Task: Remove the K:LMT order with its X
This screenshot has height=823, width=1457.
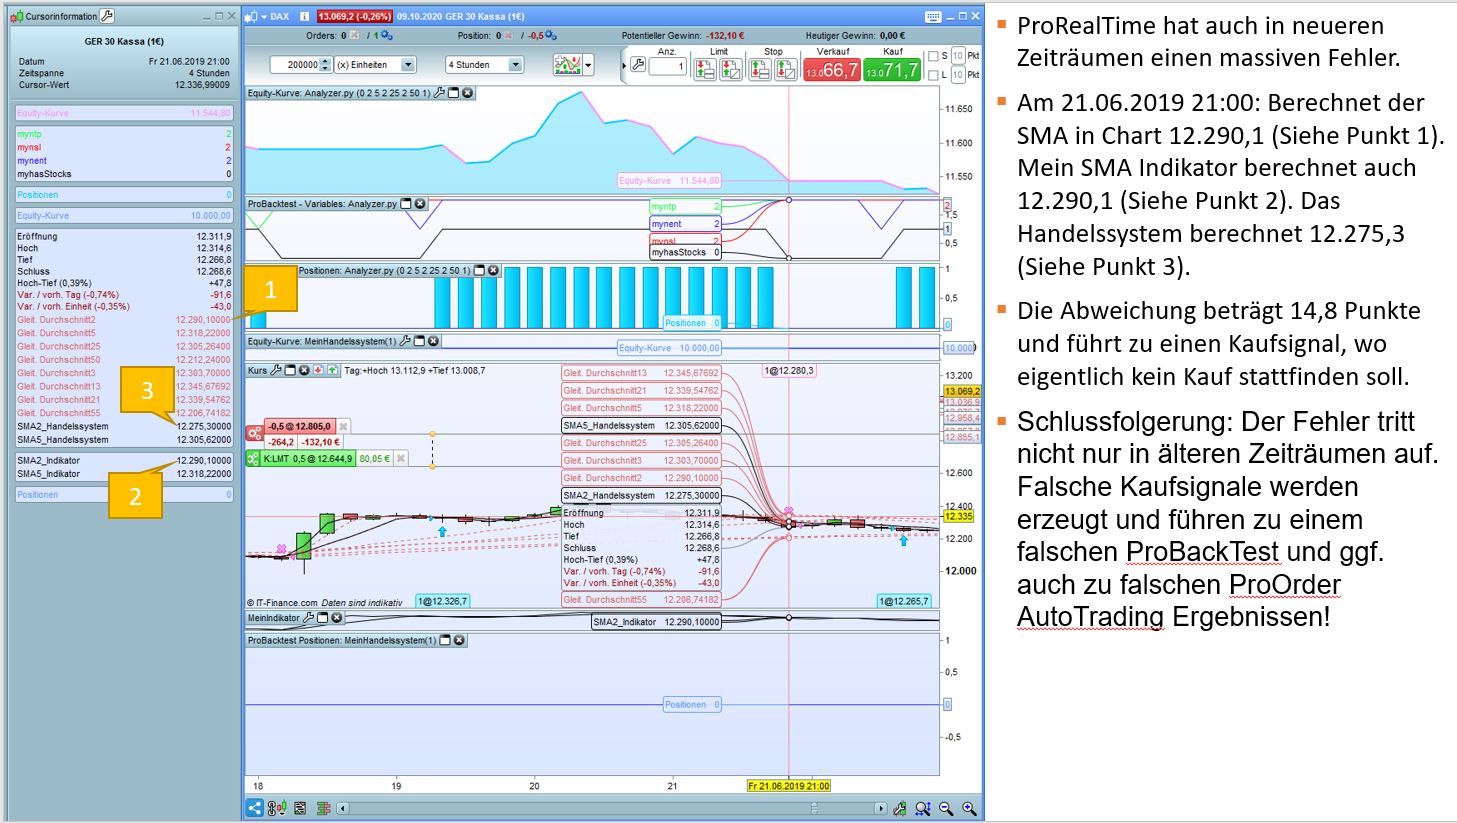Action: [400, 459]
